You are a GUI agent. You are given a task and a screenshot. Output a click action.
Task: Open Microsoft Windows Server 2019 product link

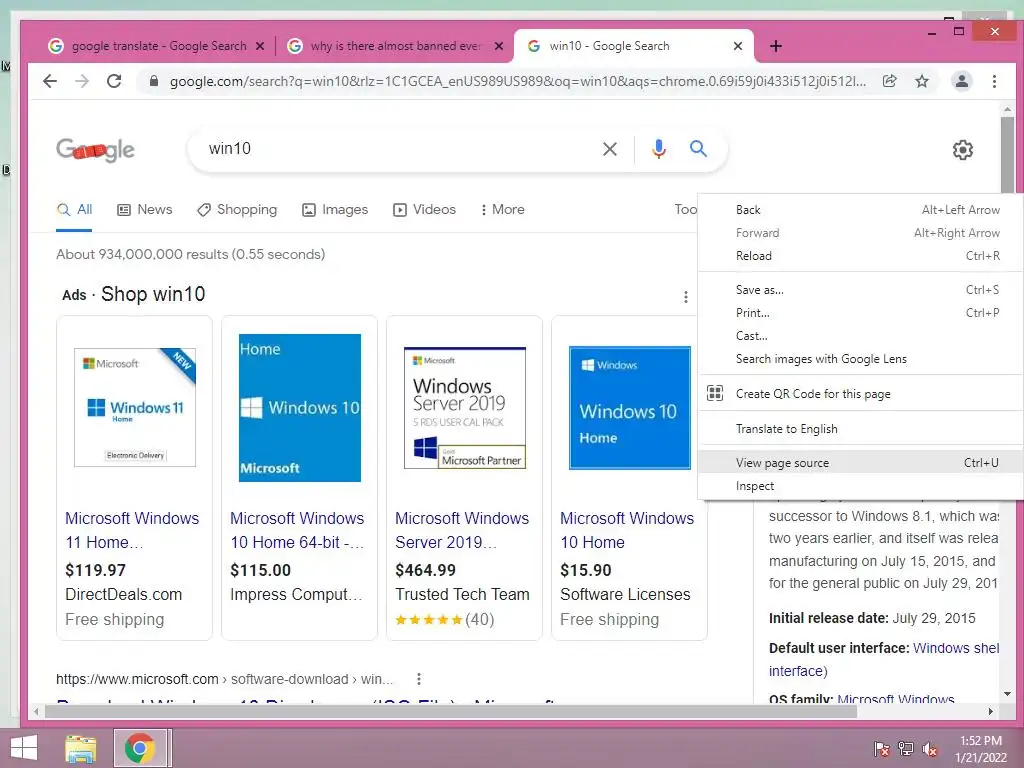(x=462, y=530)
